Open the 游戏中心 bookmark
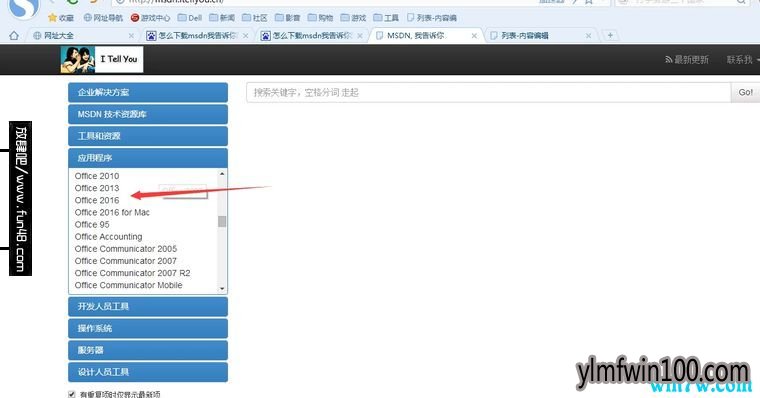This screenshot has width=760, height=398. click(x=150, y=18)
